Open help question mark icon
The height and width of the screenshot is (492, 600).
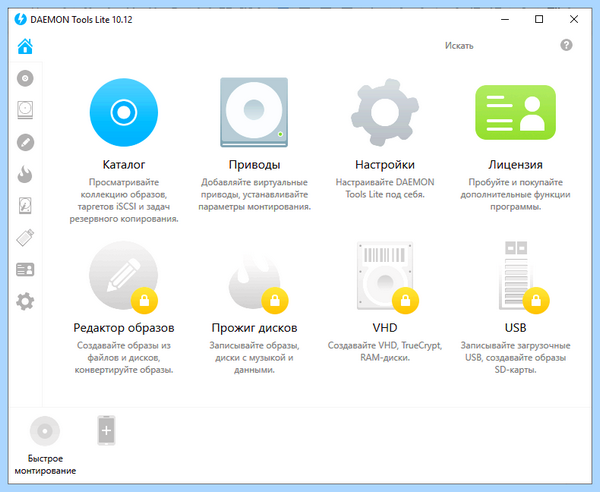566,45
